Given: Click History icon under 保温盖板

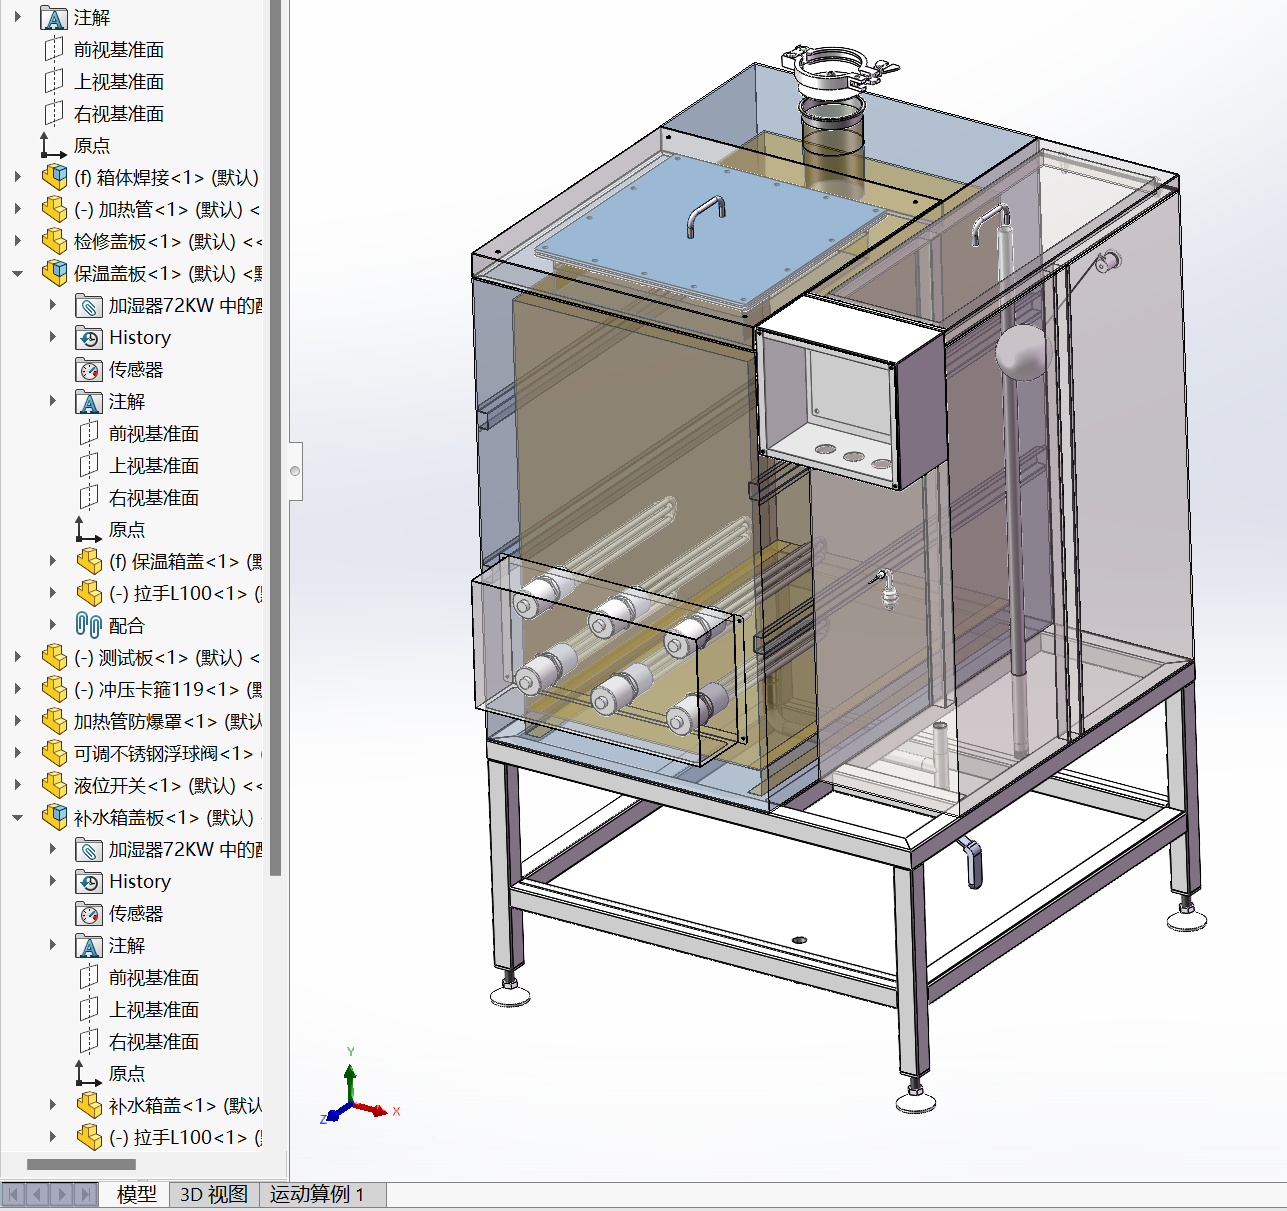Looking at the screenshot, I should (x=89, y=338).
